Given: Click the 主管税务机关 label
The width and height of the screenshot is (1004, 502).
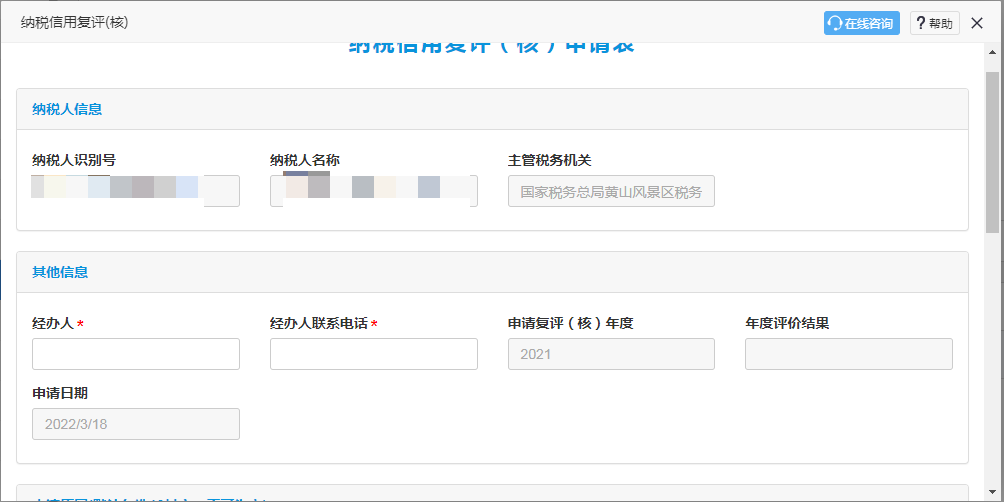Looking at the screenshot, I should click(549, 161).
